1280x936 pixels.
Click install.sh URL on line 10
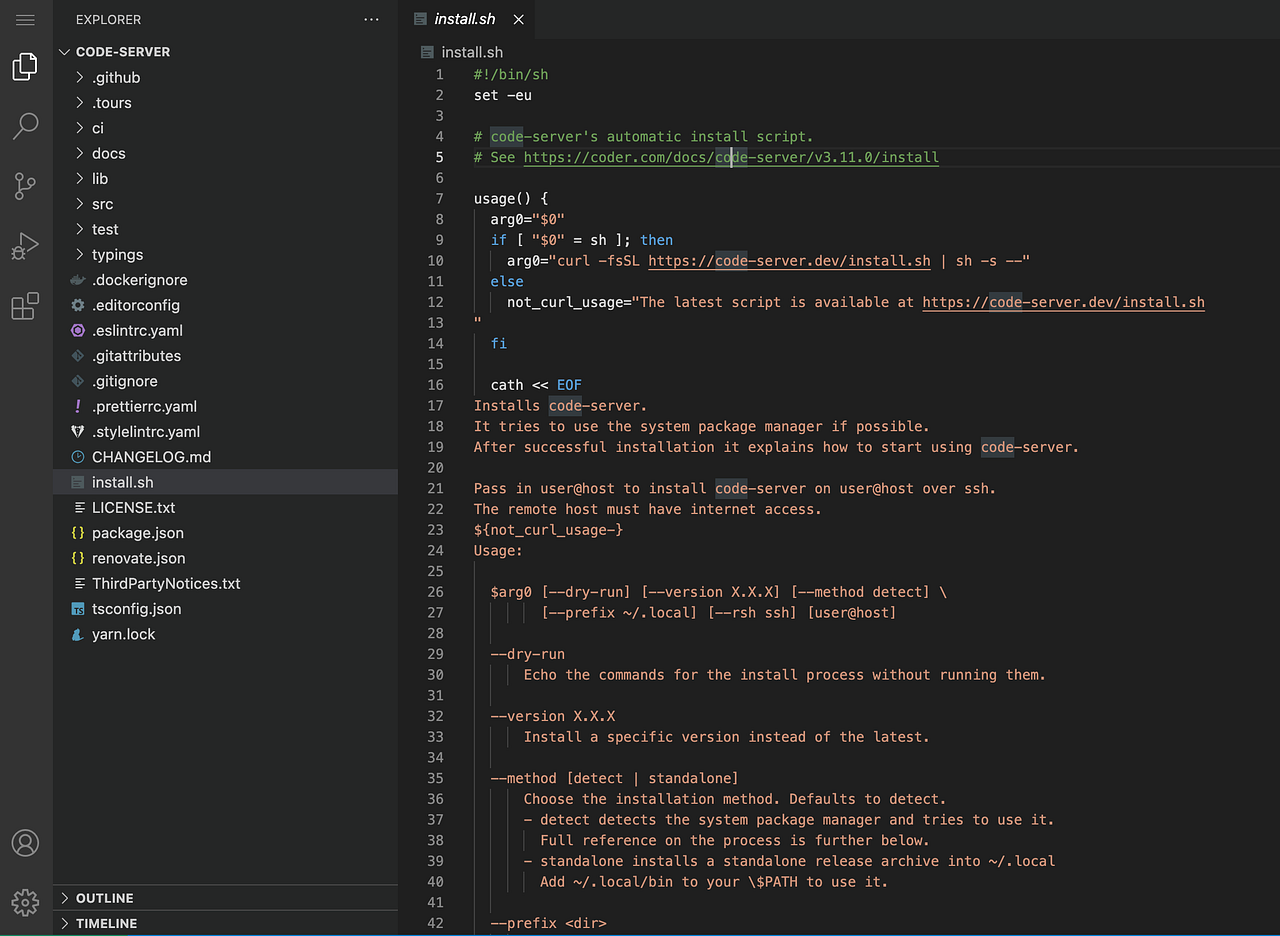click(x=789, y=260)
